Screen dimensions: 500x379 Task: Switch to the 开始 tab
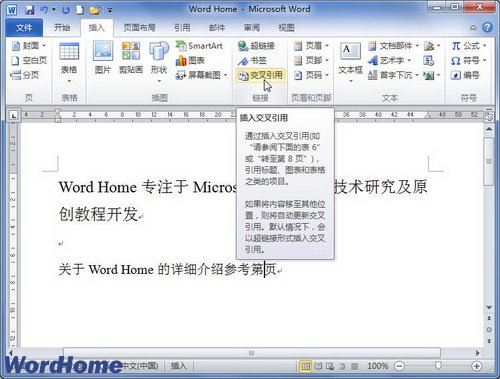[62, 28]
